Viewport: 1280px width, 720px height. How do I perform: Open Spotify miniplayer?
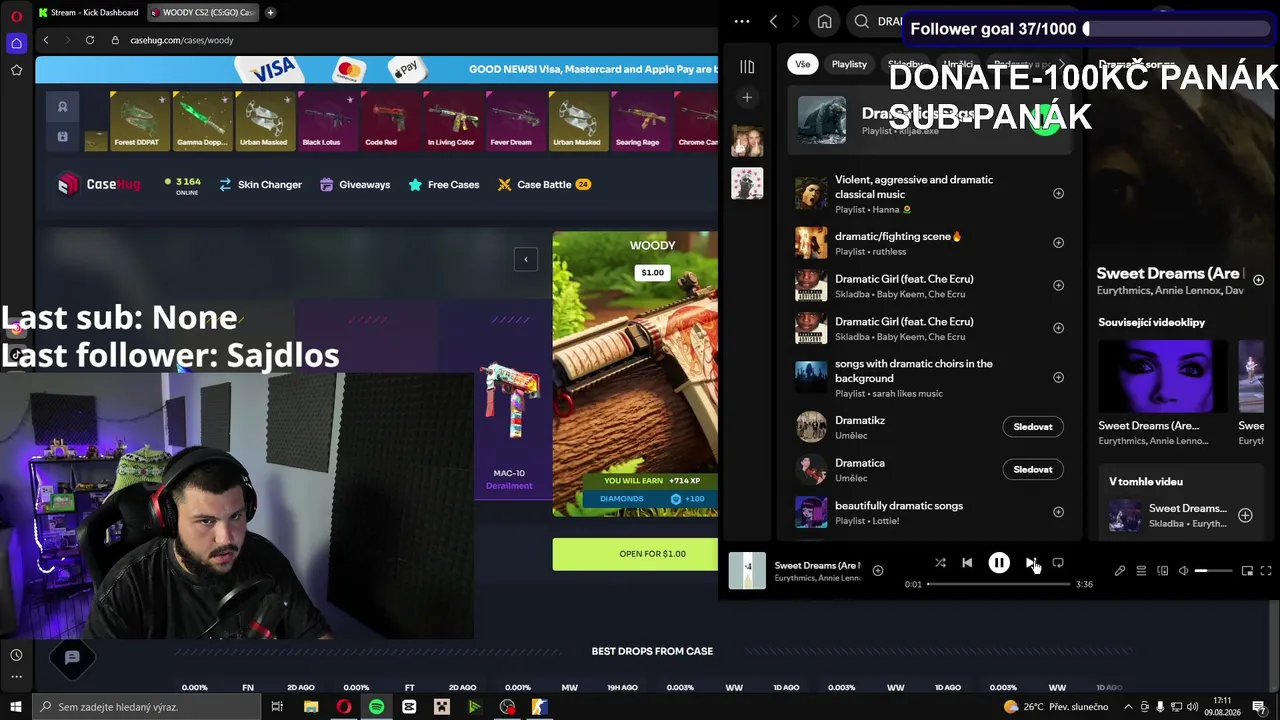(x=1247, y=571)
